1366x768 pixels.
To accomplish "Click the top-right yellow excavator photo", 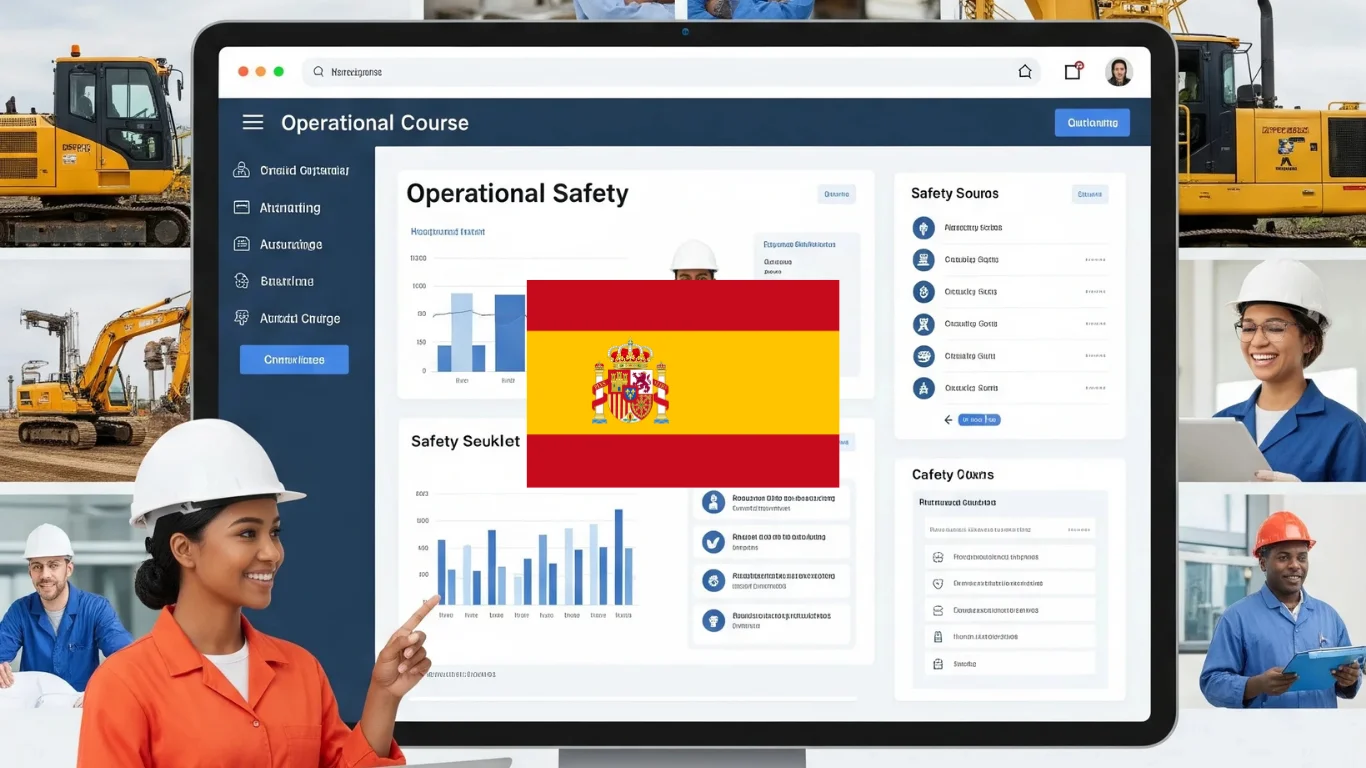I will point(1272,124).
